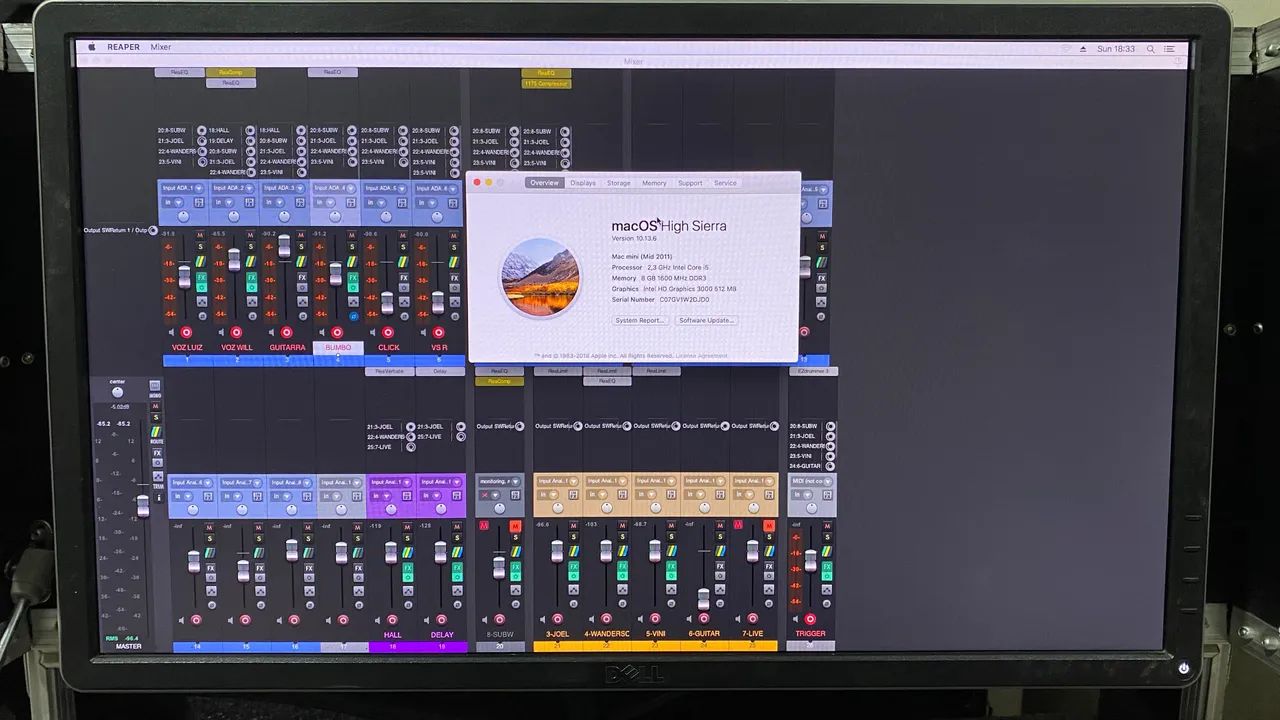
Task: Open FX button on TRIGGER track
Action: (827, 566)
